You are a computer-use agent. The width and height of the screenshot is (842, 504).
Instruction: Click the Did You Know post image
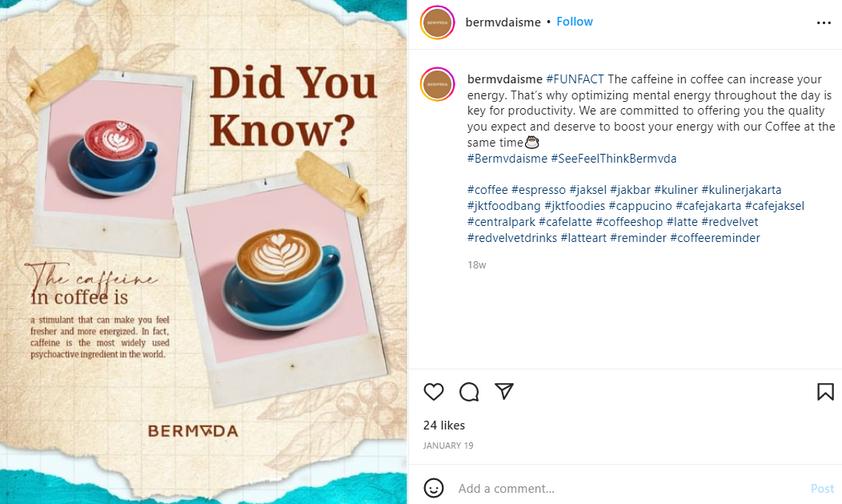tap(204, 252)
